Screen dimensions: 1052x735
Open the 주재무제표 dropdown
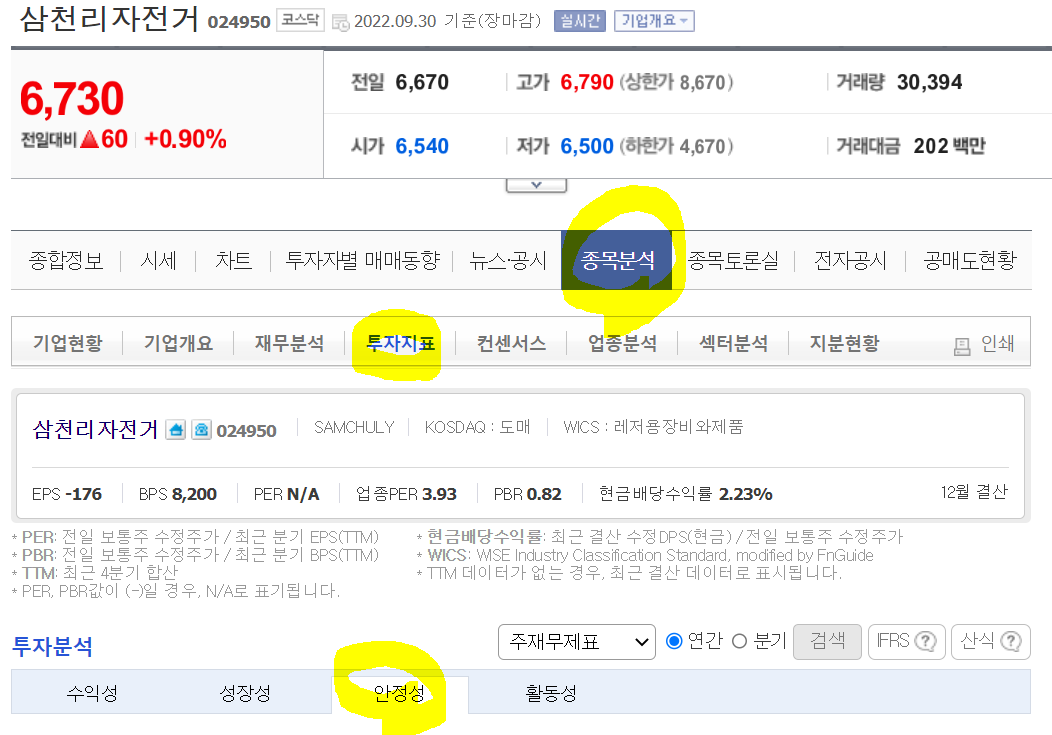coord(577,642)
